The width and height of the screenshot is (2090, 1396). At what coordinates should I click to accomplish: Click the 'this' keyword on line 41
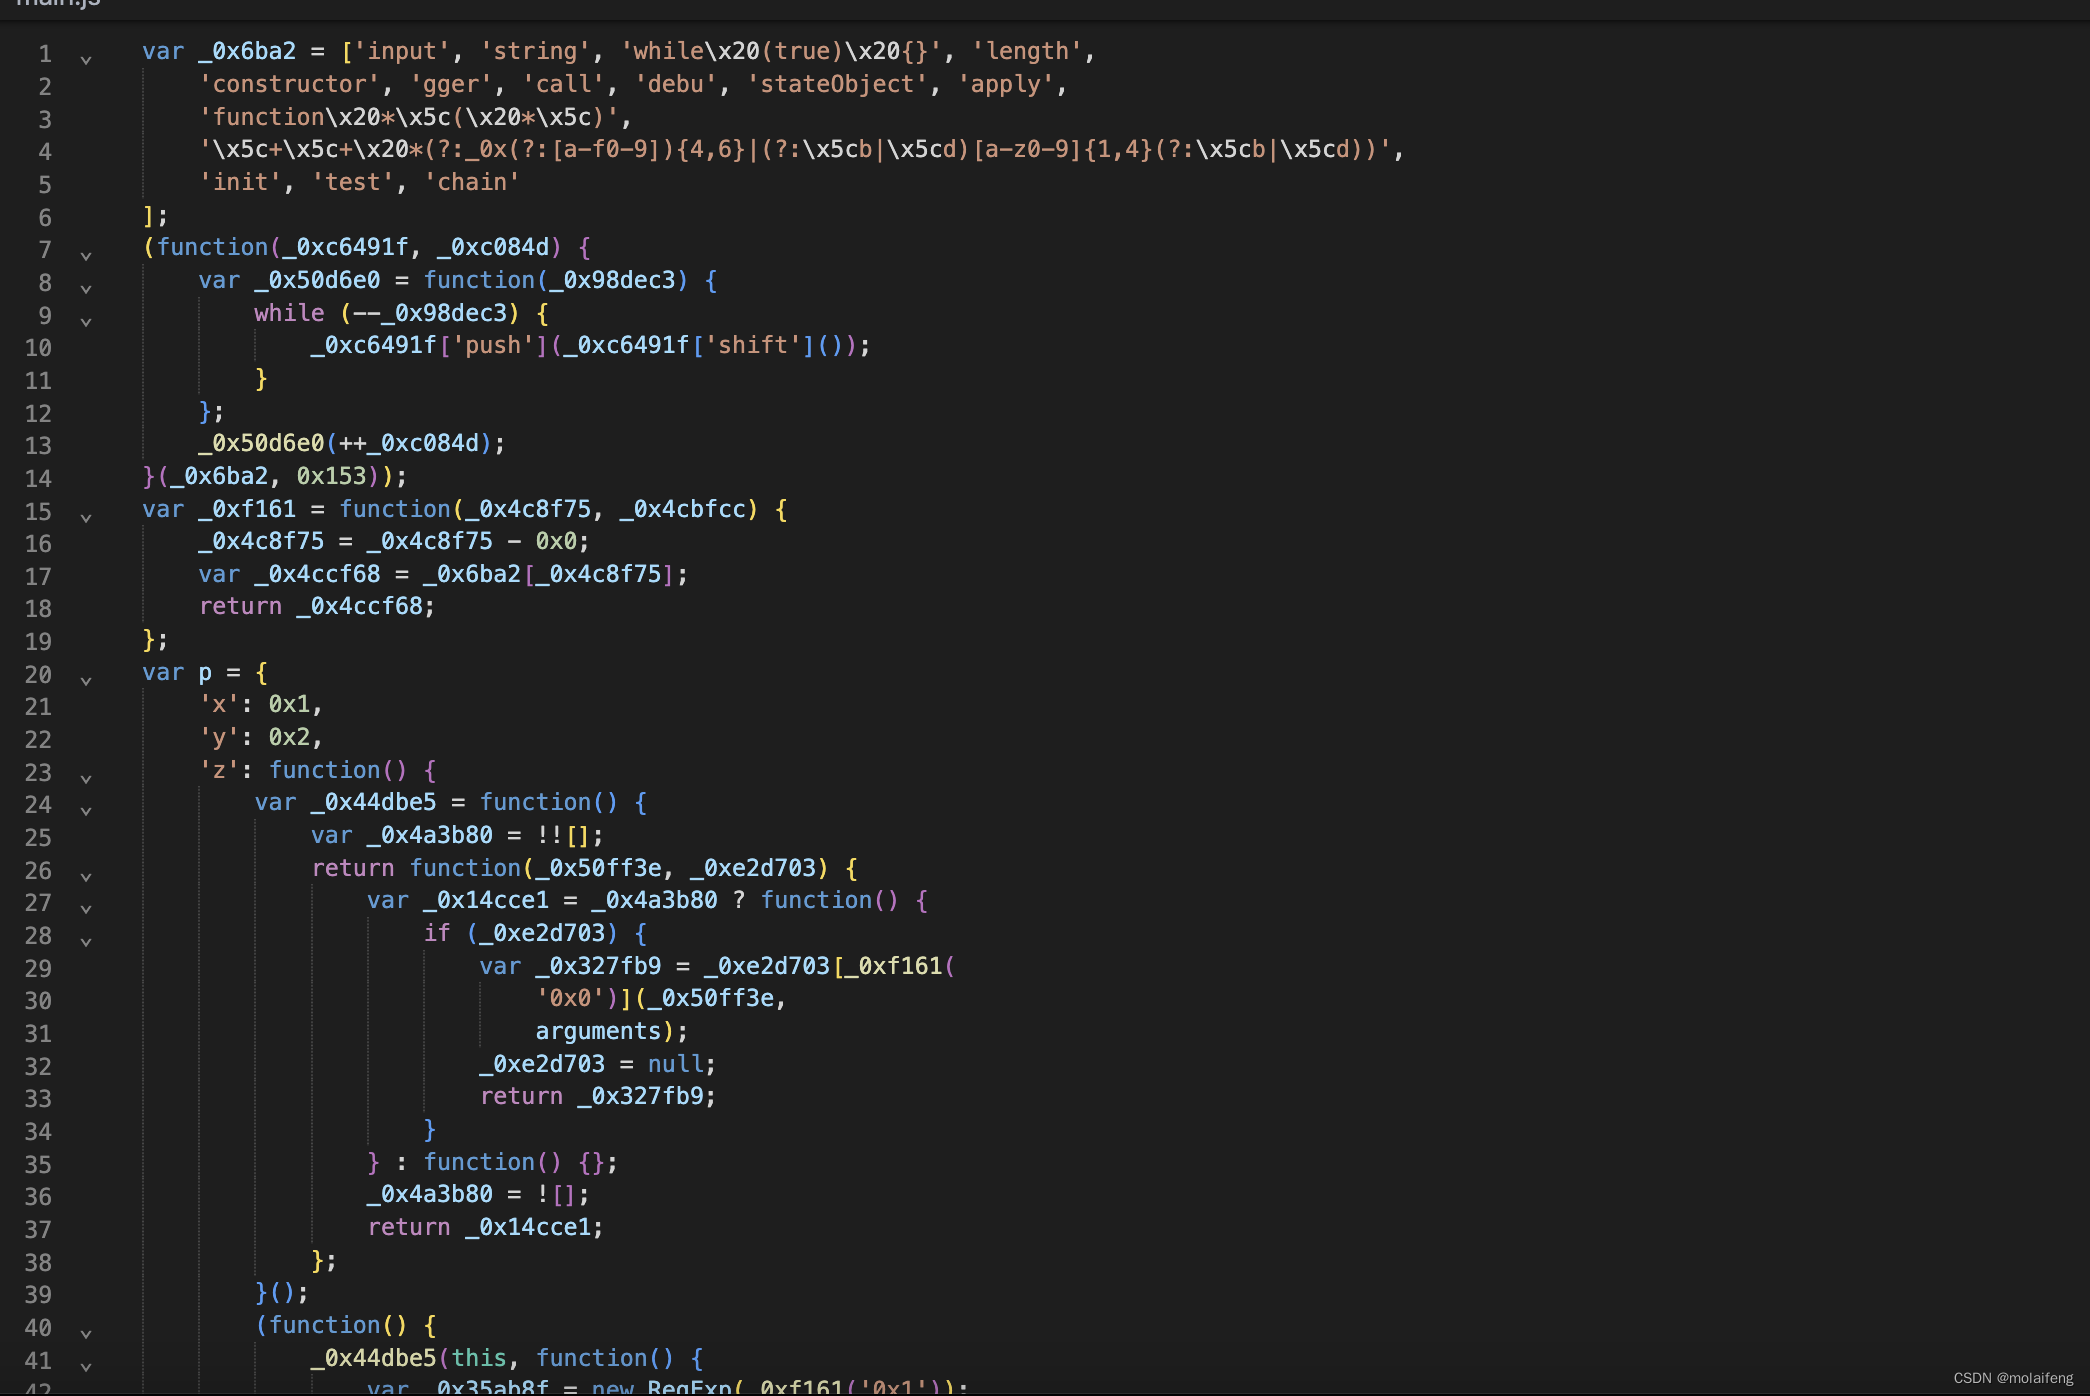(479, 1358)
